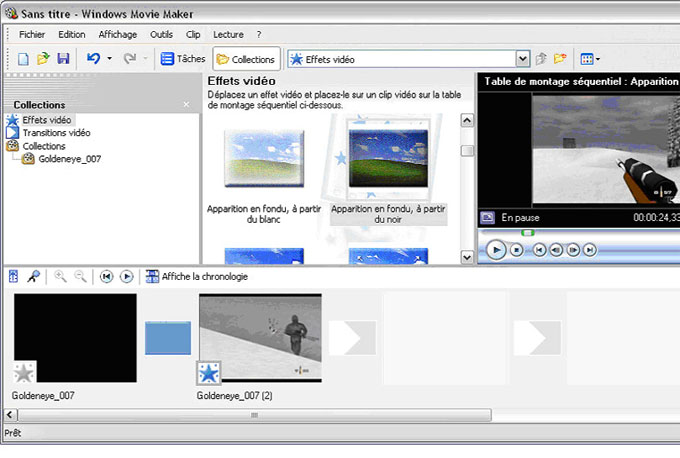
Task: Undo the last action
Action: coord(93,59)
